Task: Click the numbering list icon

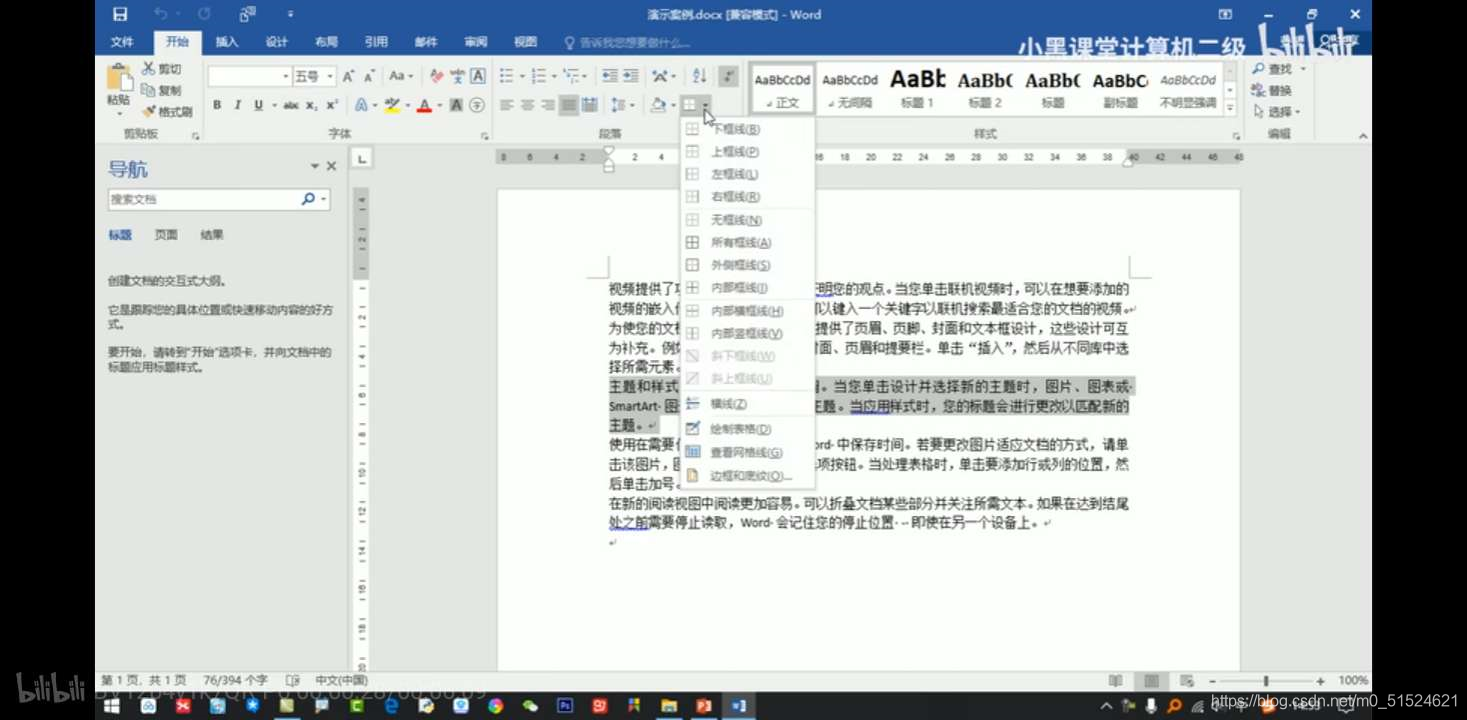Action: coord(538,76)
